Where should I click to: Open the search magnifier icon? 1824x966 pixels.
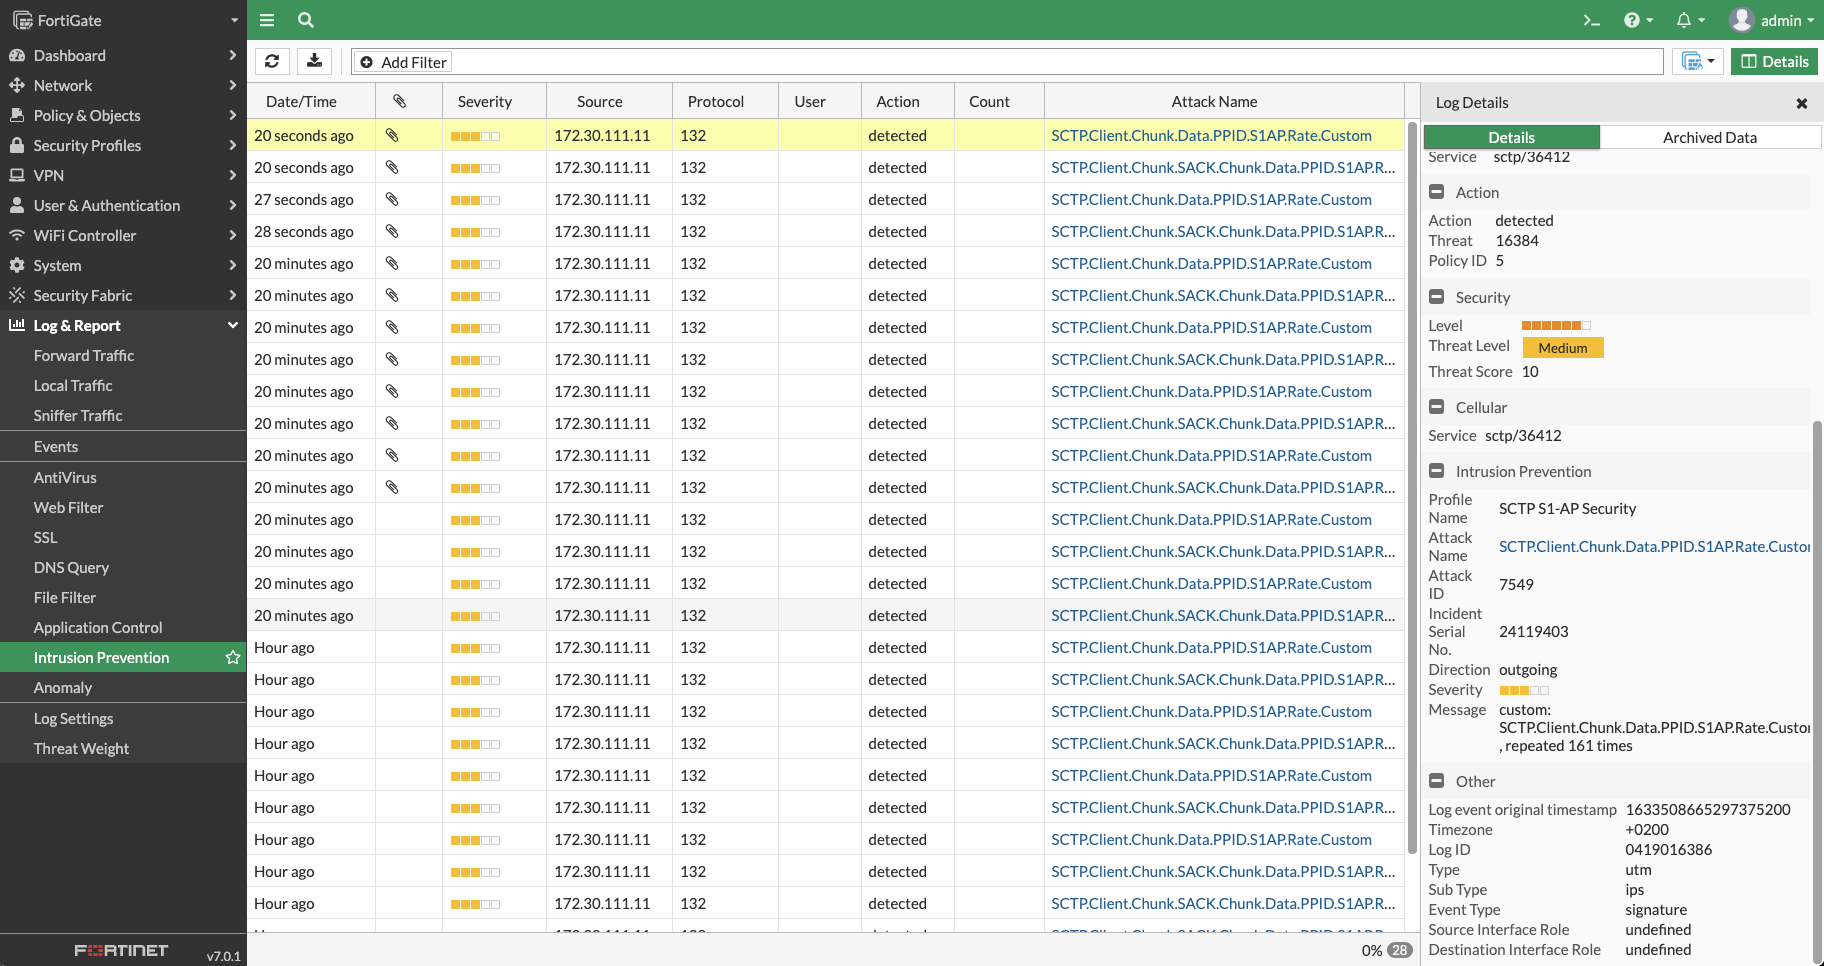pyautogui.click(x=306, y=20)
